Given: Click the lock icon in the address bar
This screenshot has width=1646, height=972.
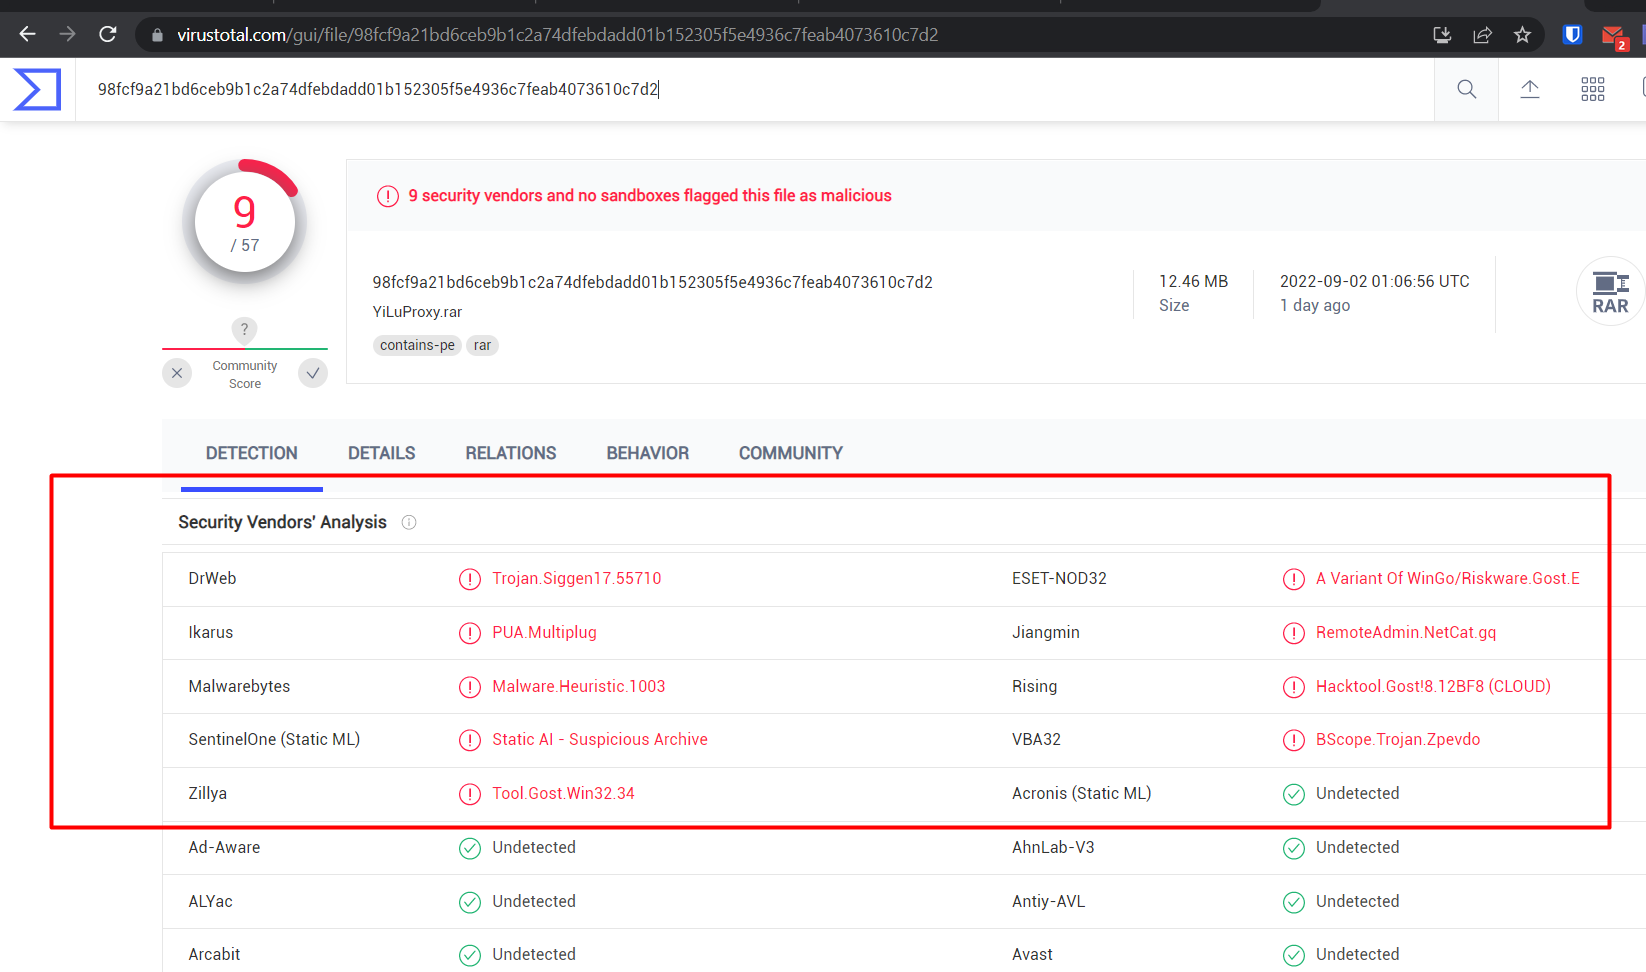Looking at the screenshot, I should click(x=157, y=35).
